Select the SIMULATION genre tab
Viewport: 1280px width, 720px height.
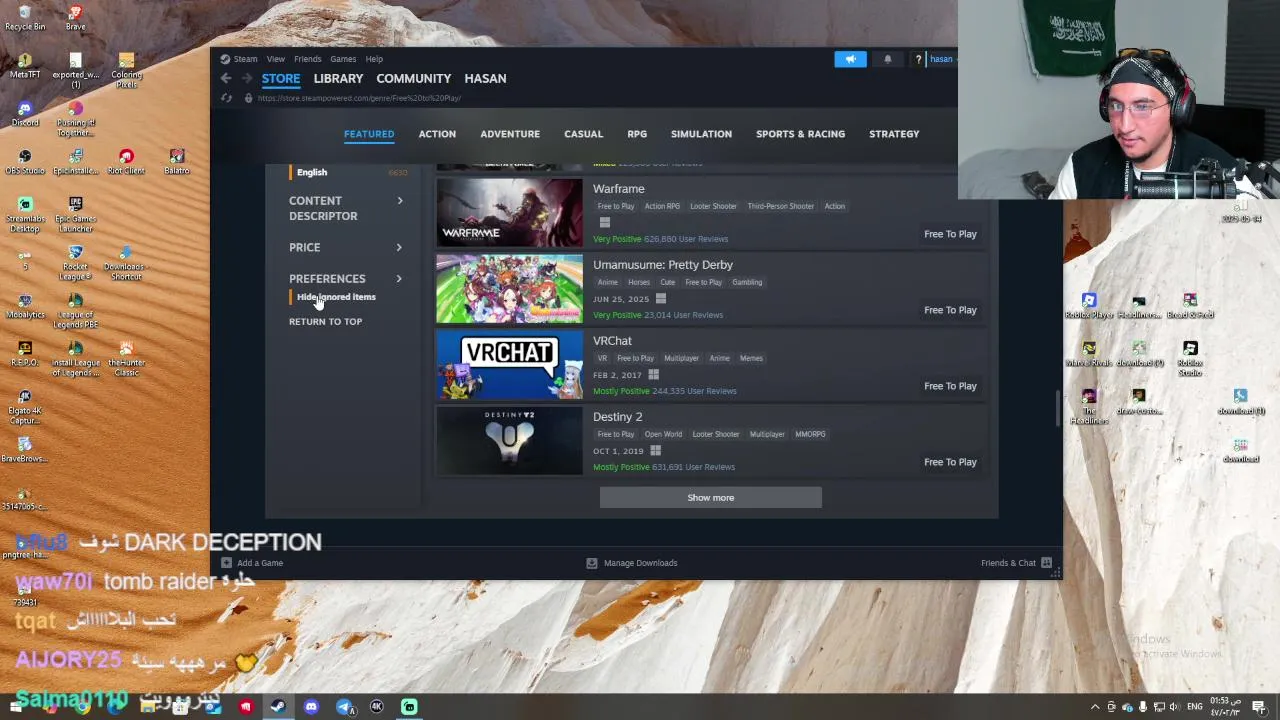(701, 134)
